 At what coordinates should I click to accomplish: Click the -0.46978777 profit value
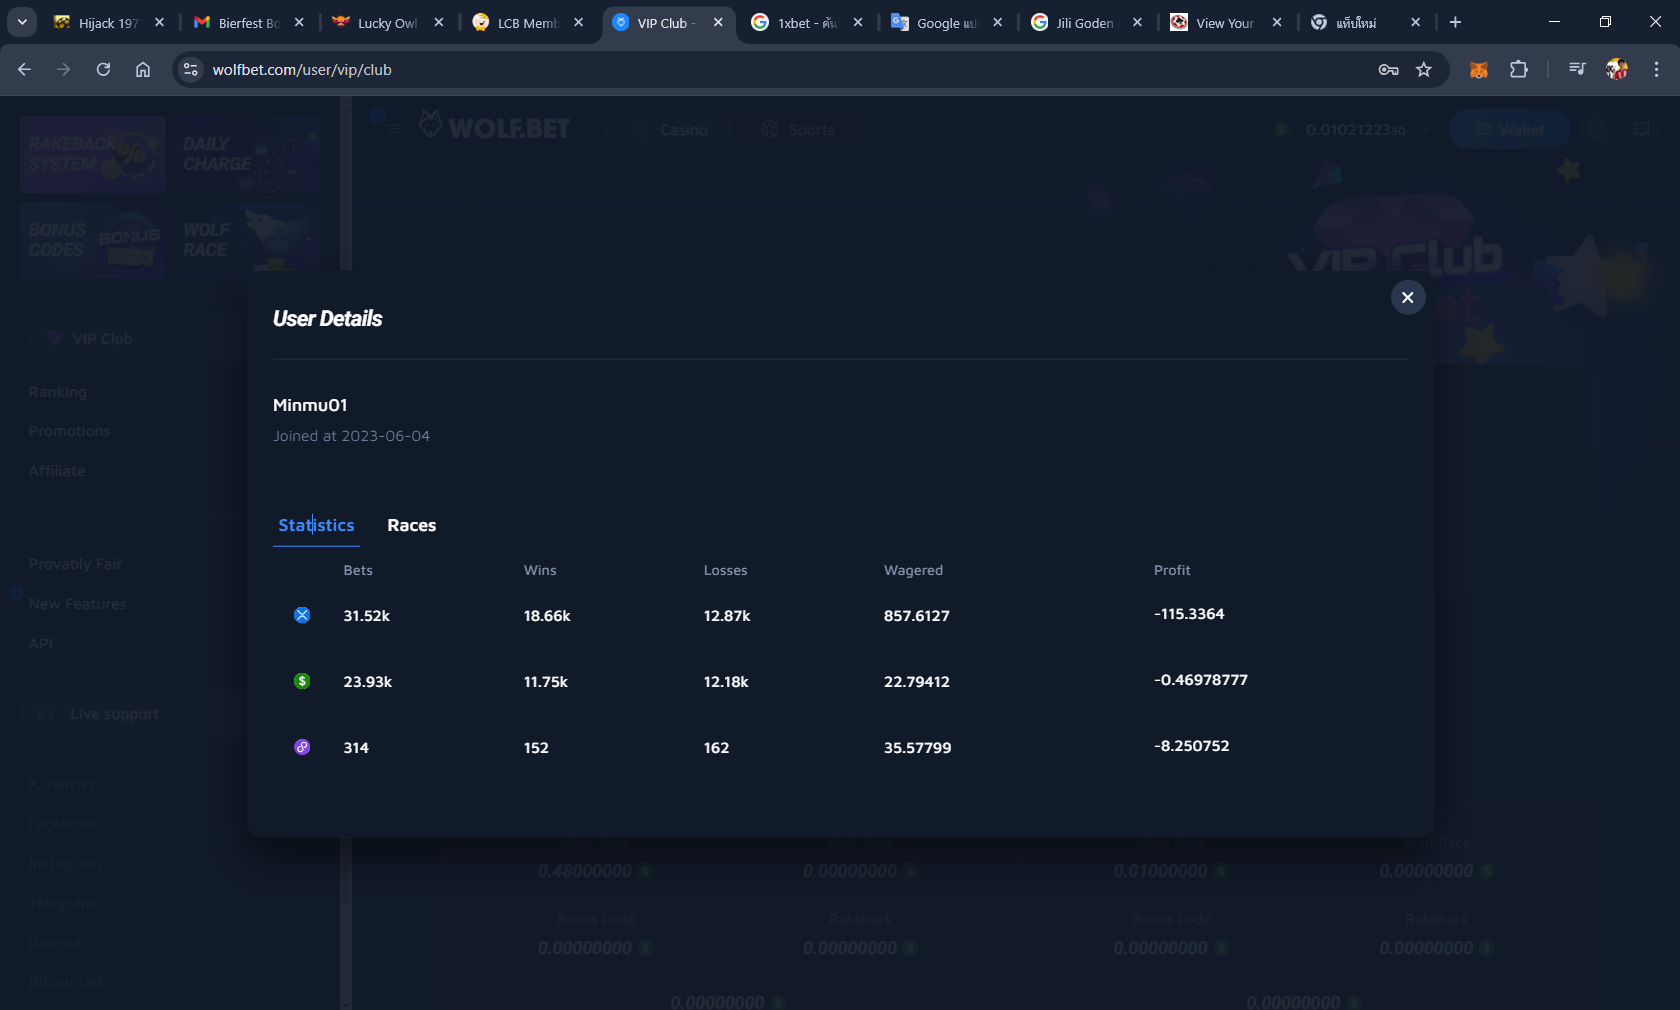point(1200,680)
